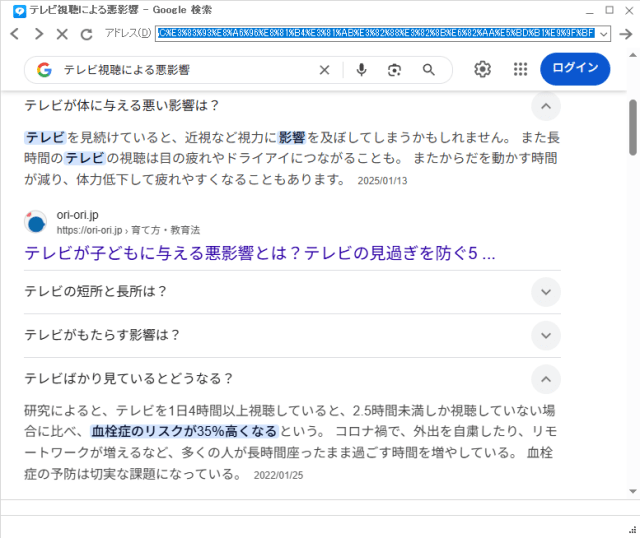This screenshot has width=640, height=538.
Task: Click the ori-ori.jp favicon
Action: tap(36, 222)
